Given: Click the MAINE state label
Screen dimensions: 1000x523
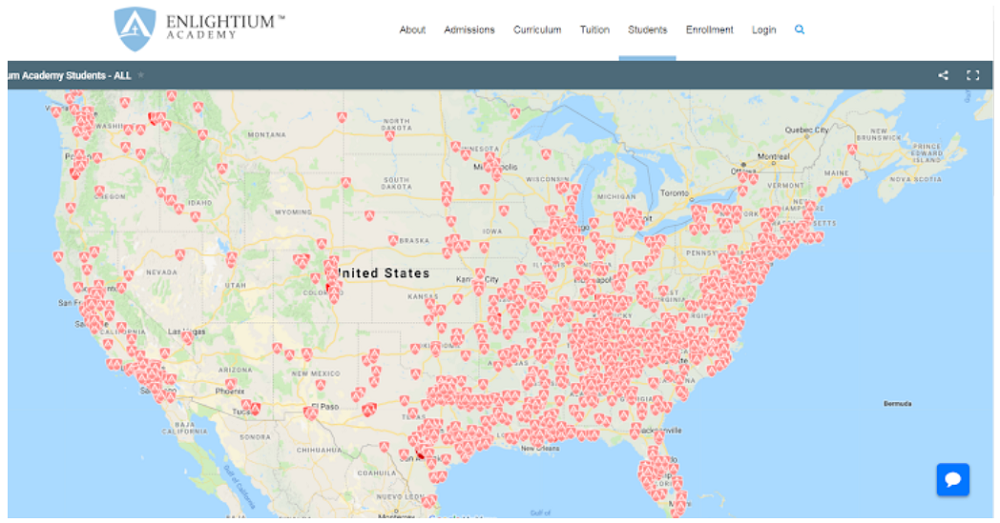Looking at the screenshot, I should [x=836, y=173].
